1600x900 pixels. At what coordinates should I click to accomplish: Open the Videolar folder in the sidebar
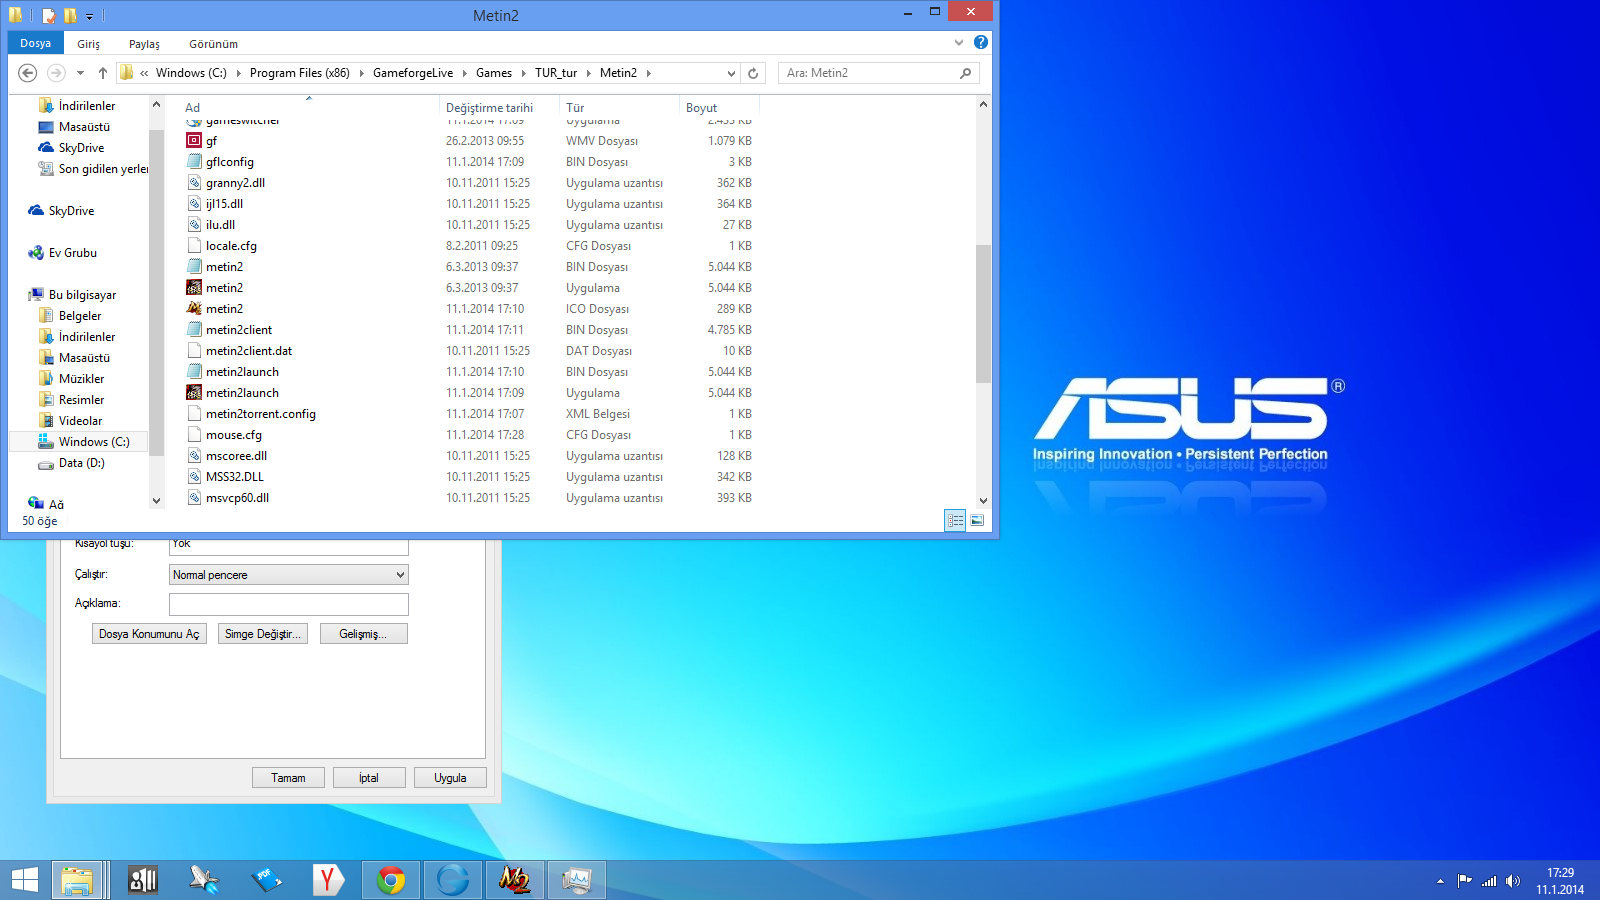[x=80, y=421]
